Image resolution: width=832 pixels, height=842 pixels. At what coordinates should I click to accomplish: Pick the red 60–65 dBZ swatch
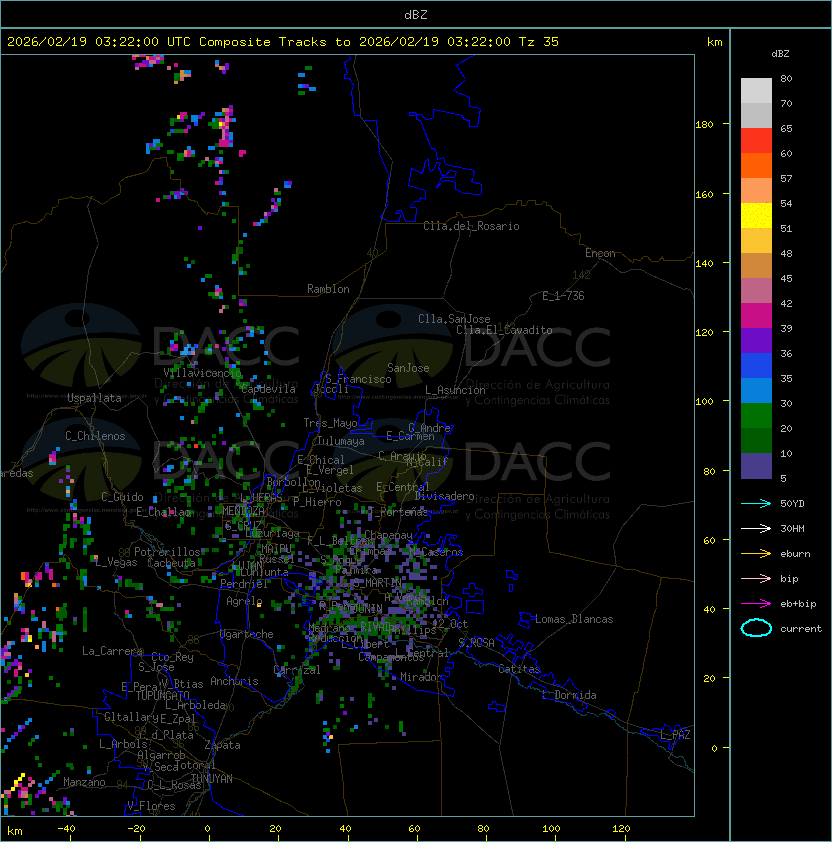pyautogui.click(x=756, y=141)
